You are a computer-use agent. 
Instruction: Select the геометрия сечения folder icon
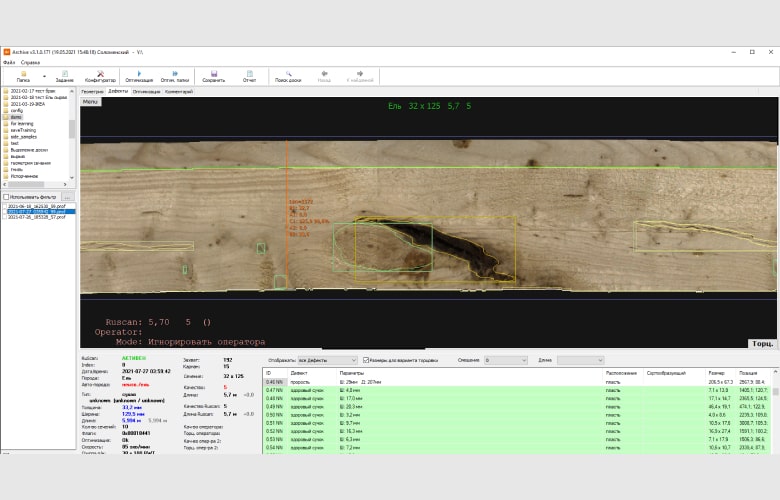click(x=6, y=163)
